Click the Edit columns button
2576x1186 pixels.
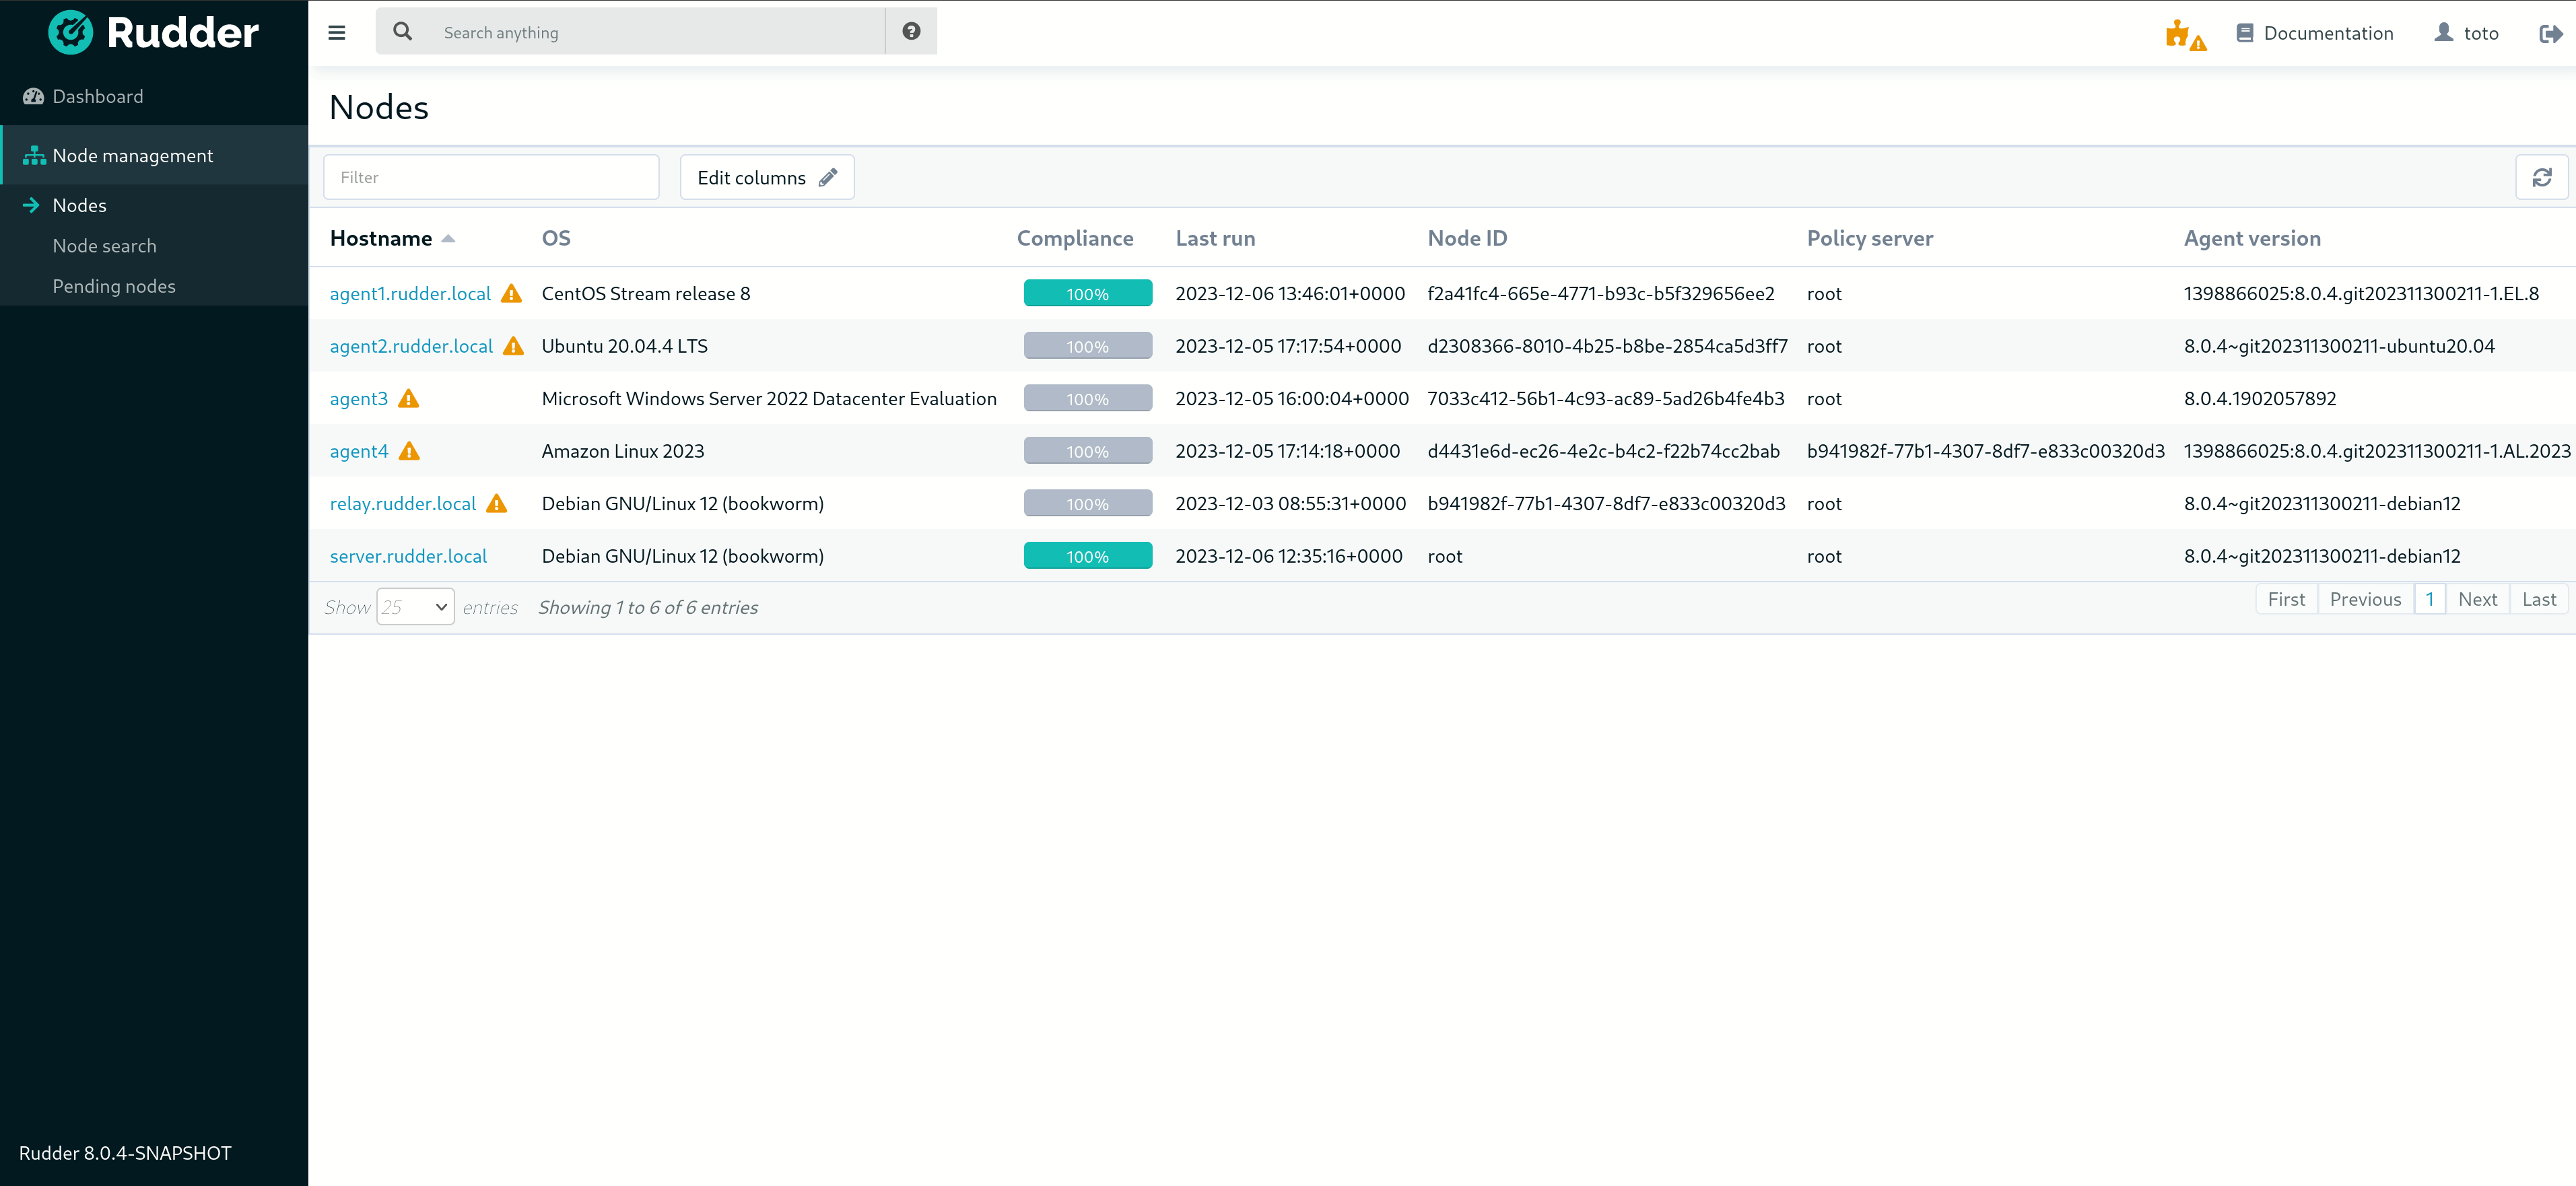pyautogui.click(x=767, y=177)
